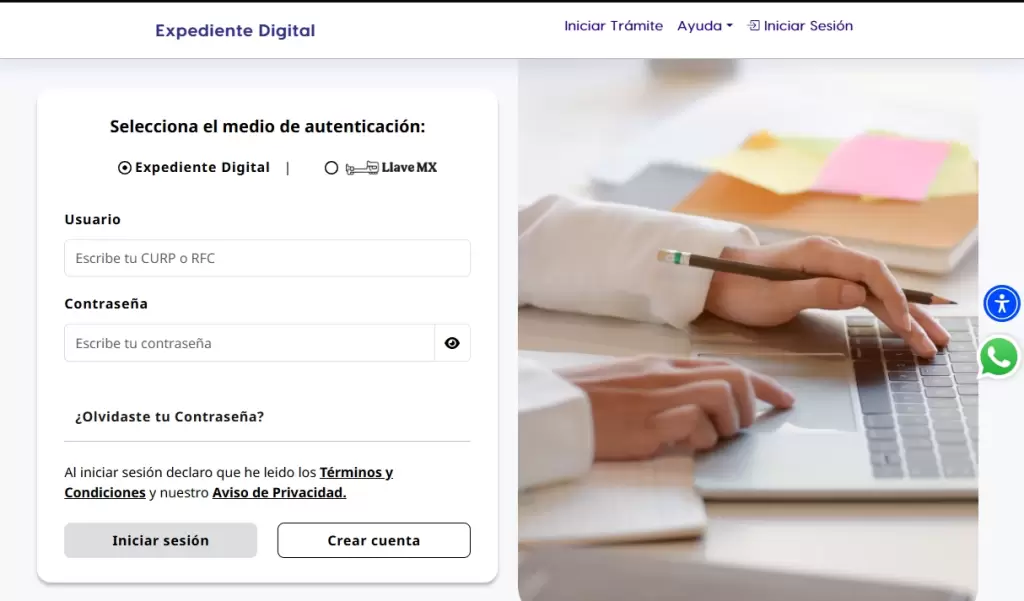This screenshot has width=1024, height=601.
Task: Toggle the password visibility eye icon
Action: [452, 343]
